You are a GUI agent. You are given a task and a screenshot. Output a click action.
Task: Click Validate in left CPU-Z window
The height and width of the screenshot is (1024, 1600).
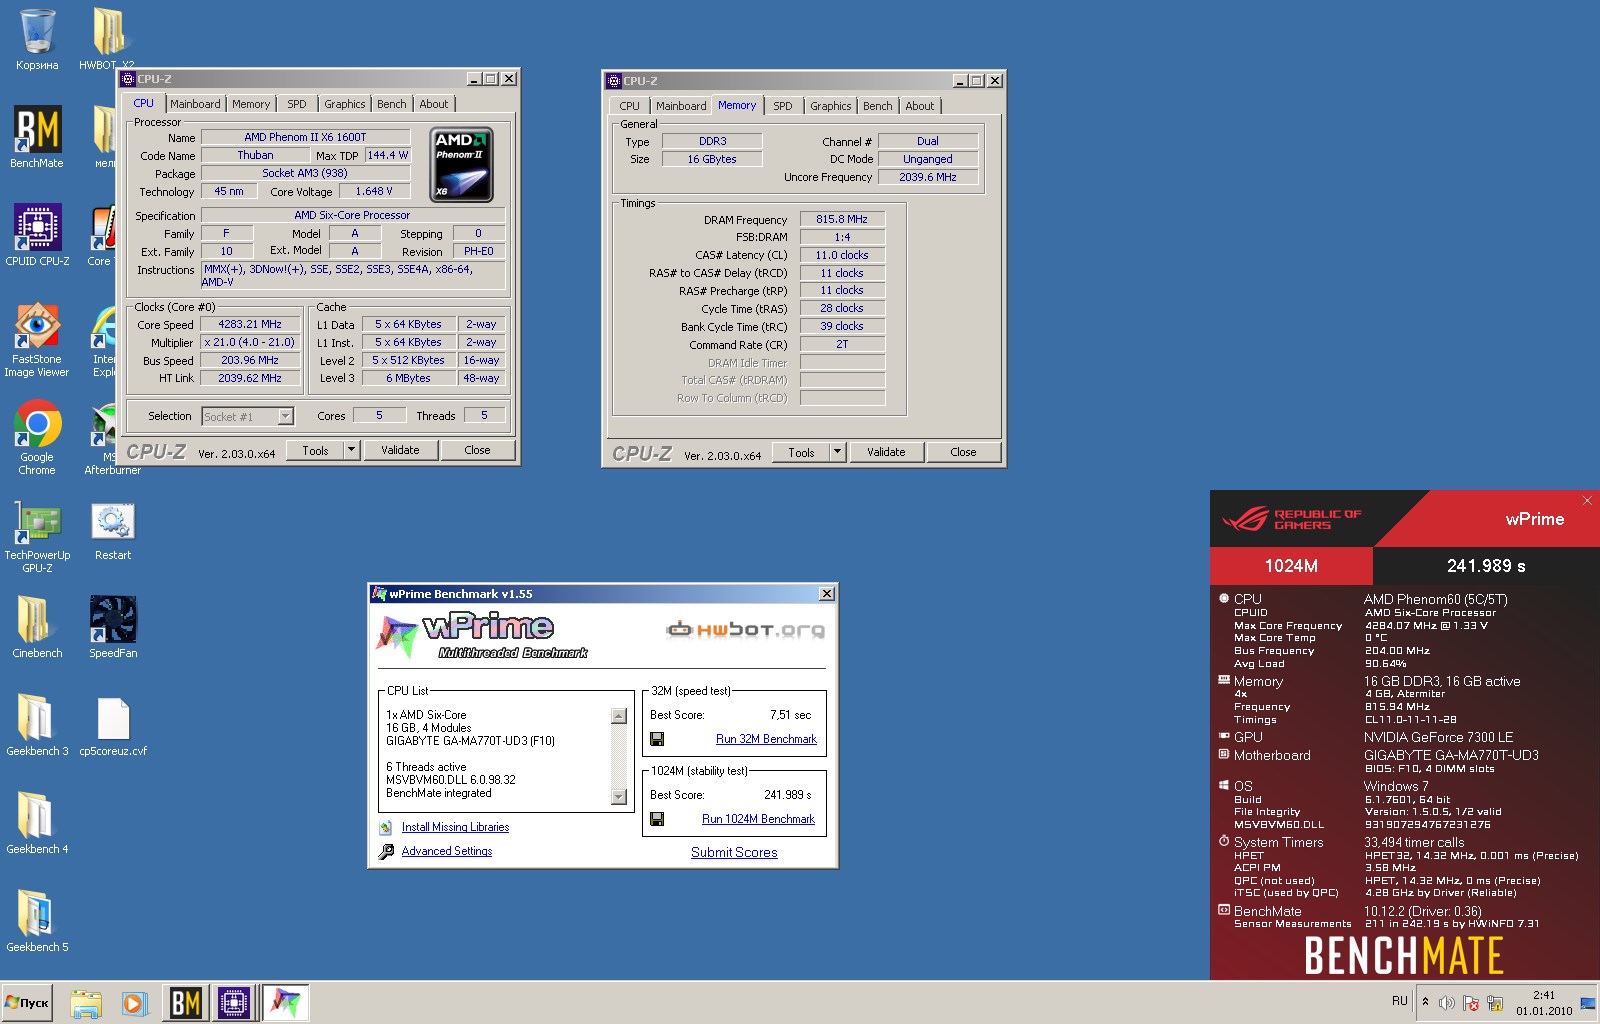coord(400,450)
